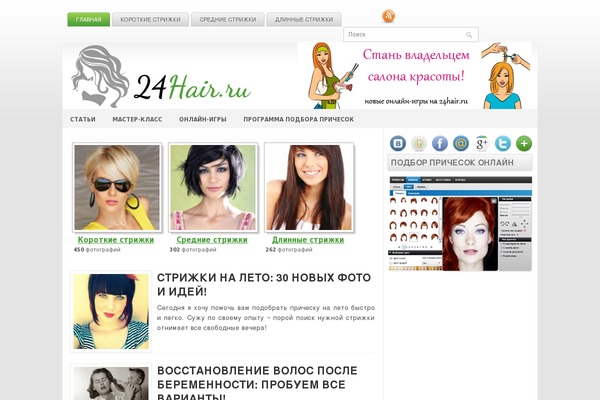600x400 pixels.
Task: Open medium haircuts dark bob thumbnail
Action: pos(213,187)
